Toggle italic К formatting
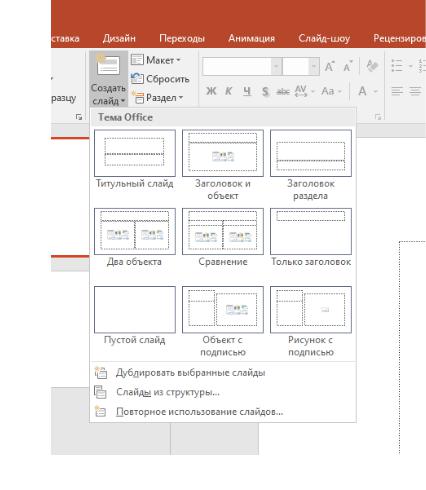Viewport: 426px width, 490px height. [229, 91]
